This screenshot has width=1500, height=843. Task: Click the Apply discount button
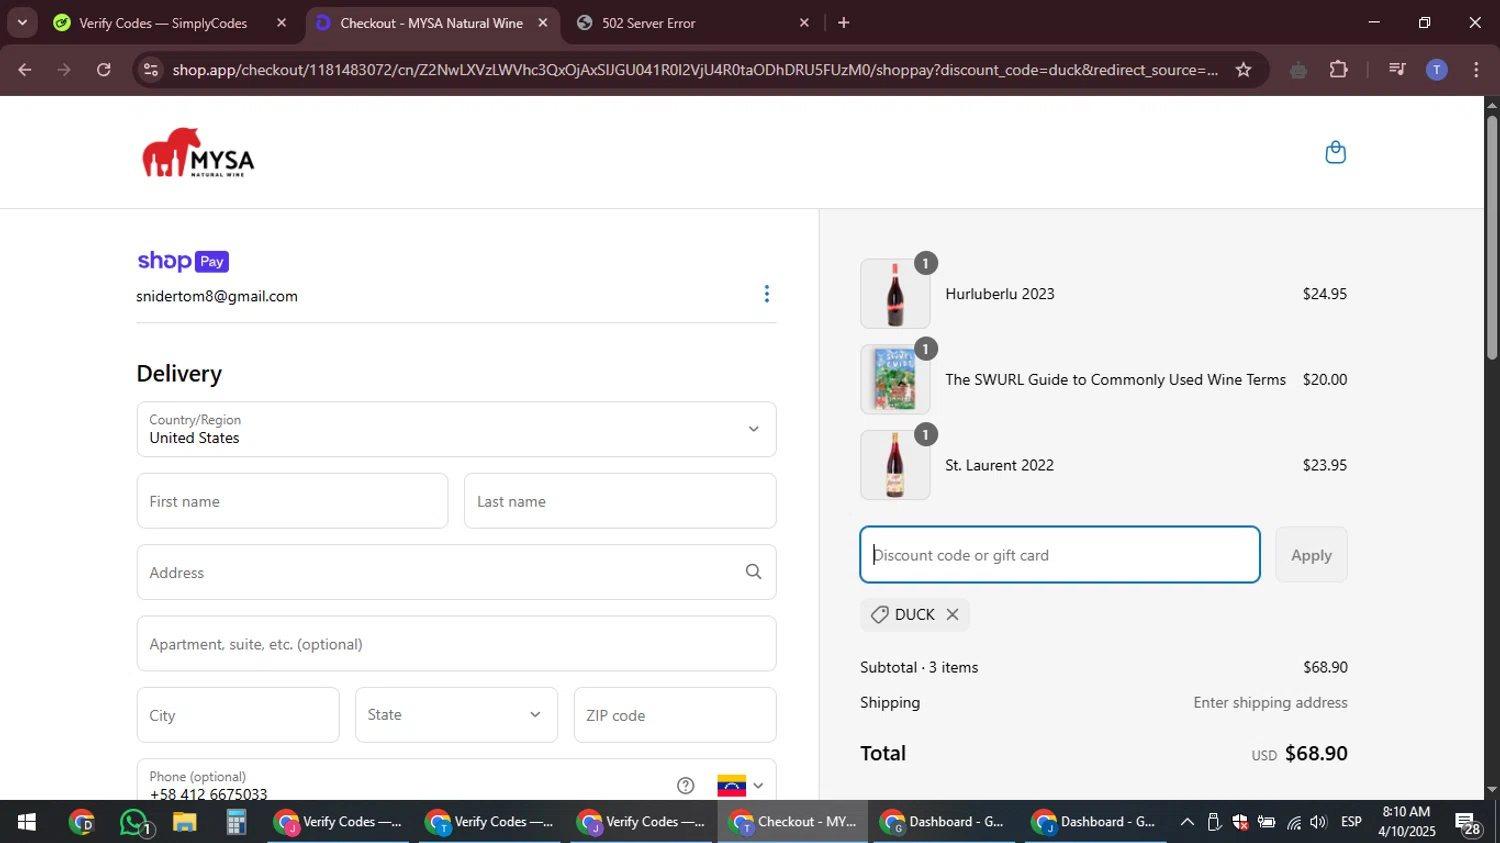1311,555
